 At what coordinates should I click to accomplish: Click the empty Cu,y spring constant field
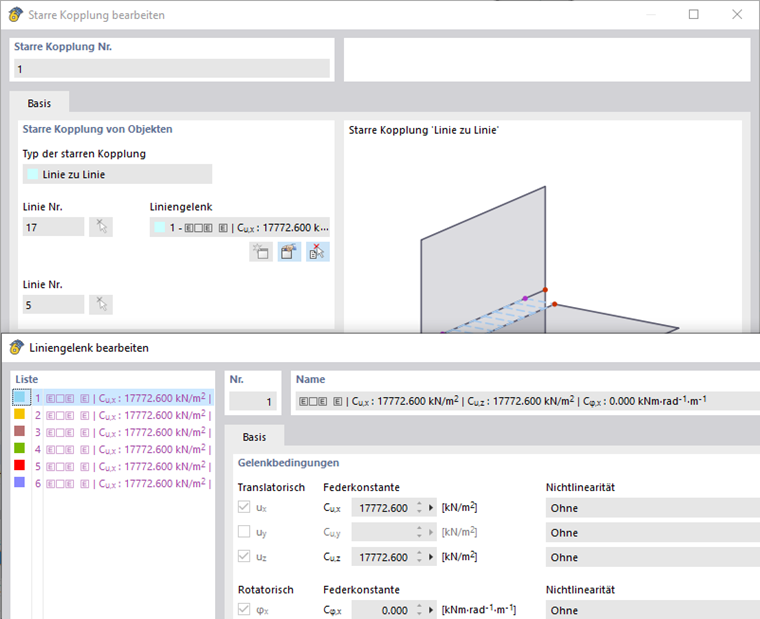click(x=383, y=533)
